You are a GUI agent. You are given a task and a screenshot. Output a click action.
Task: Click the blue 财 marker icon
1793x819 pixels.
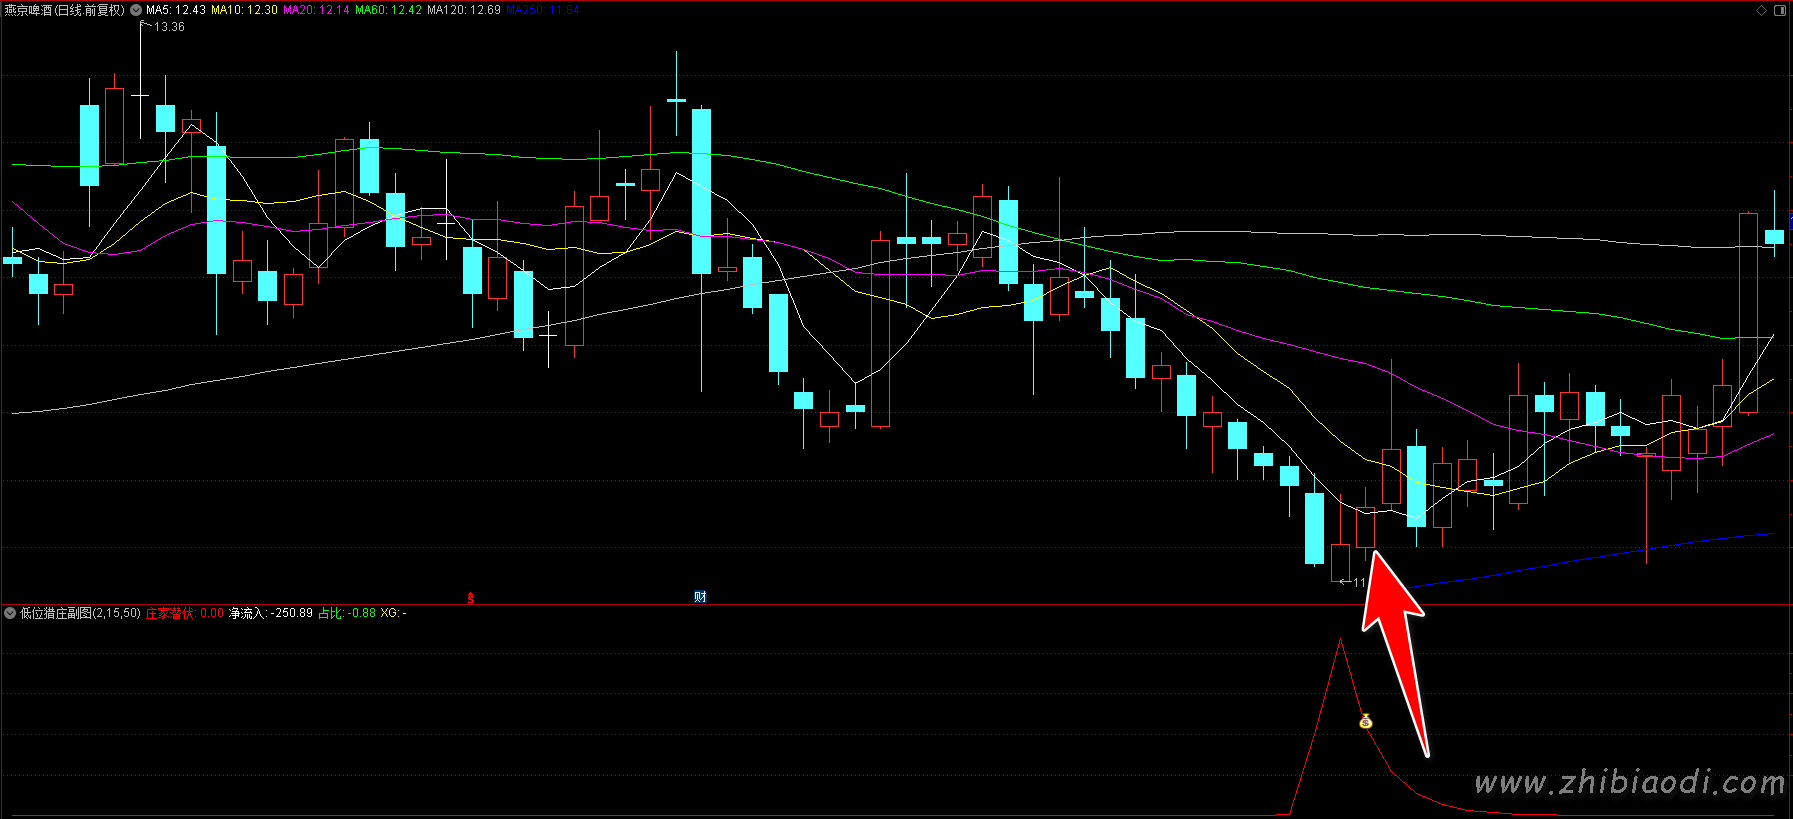[x=700, y=597]
